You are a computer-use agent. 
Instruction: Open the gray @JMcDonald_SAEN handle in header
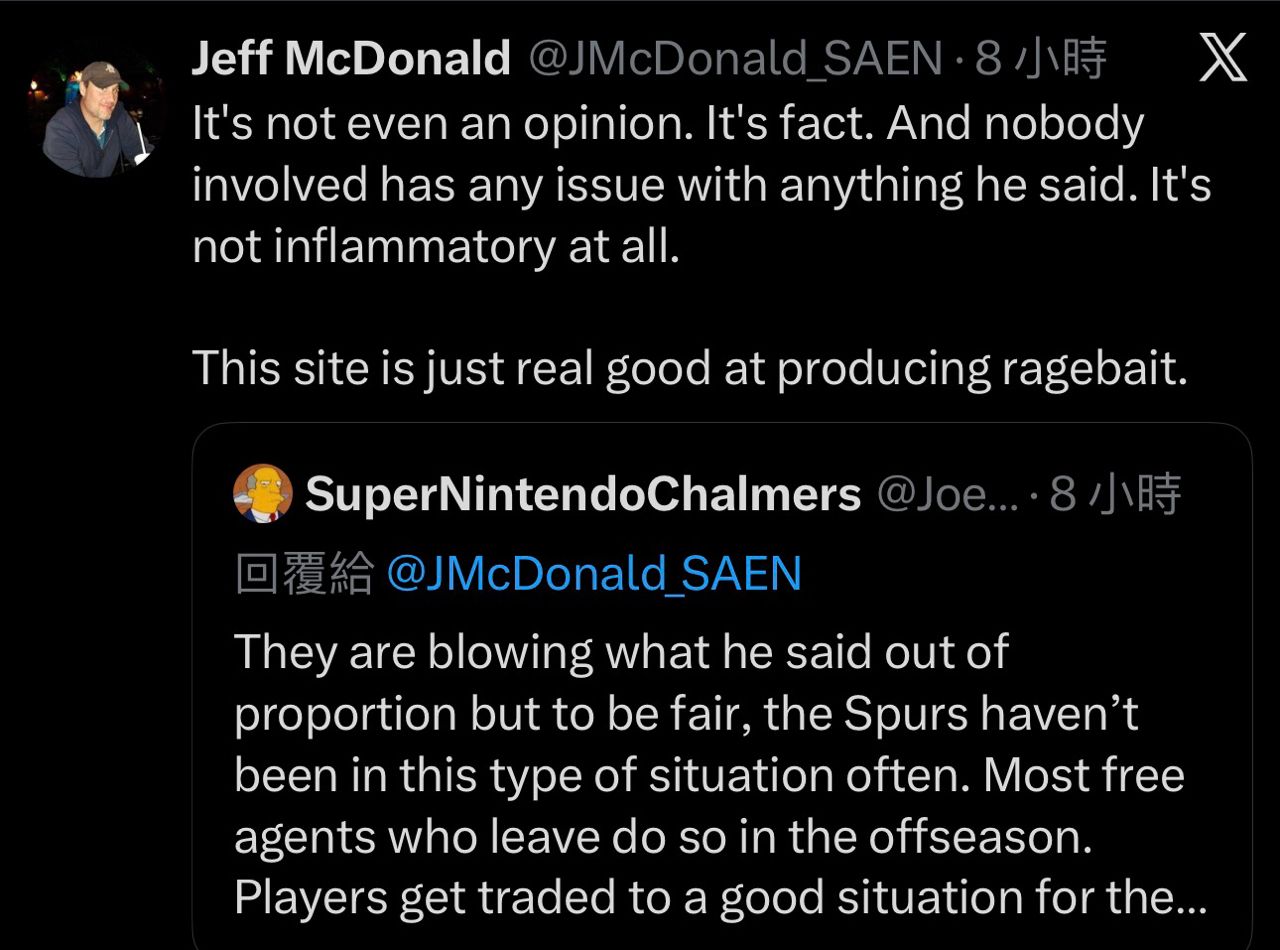[735, 60]
